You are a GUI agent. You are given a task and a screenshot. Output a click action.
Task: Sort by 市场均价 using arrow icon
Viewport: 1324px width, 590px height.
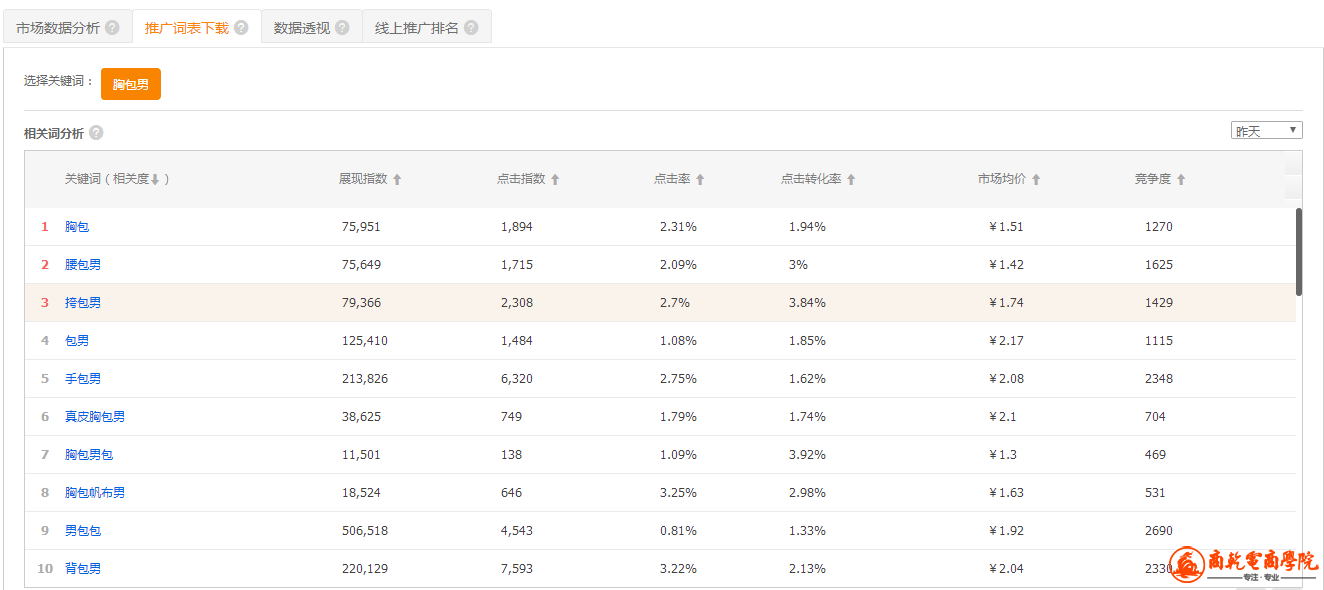(x=1036, y=180)
